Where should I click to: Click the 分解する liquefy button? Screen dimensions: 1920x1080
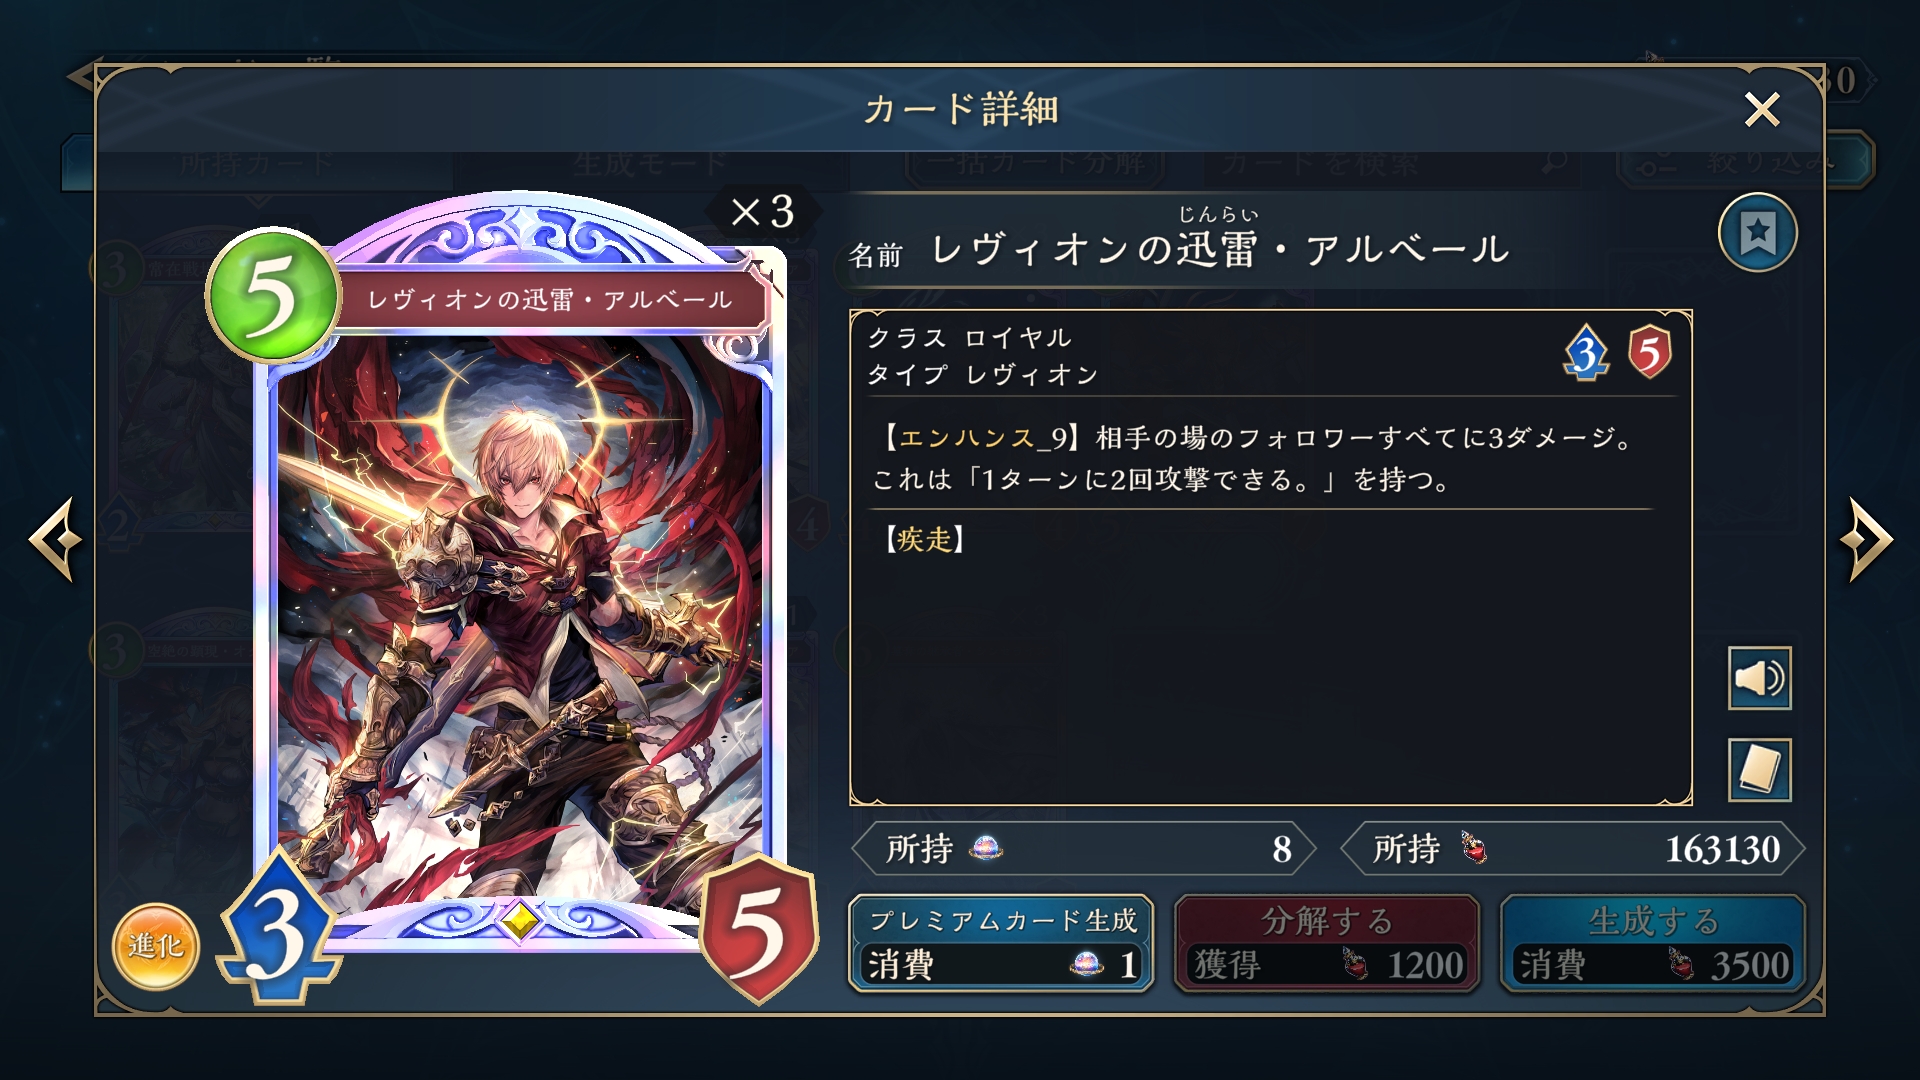(x=1327, y=943)
